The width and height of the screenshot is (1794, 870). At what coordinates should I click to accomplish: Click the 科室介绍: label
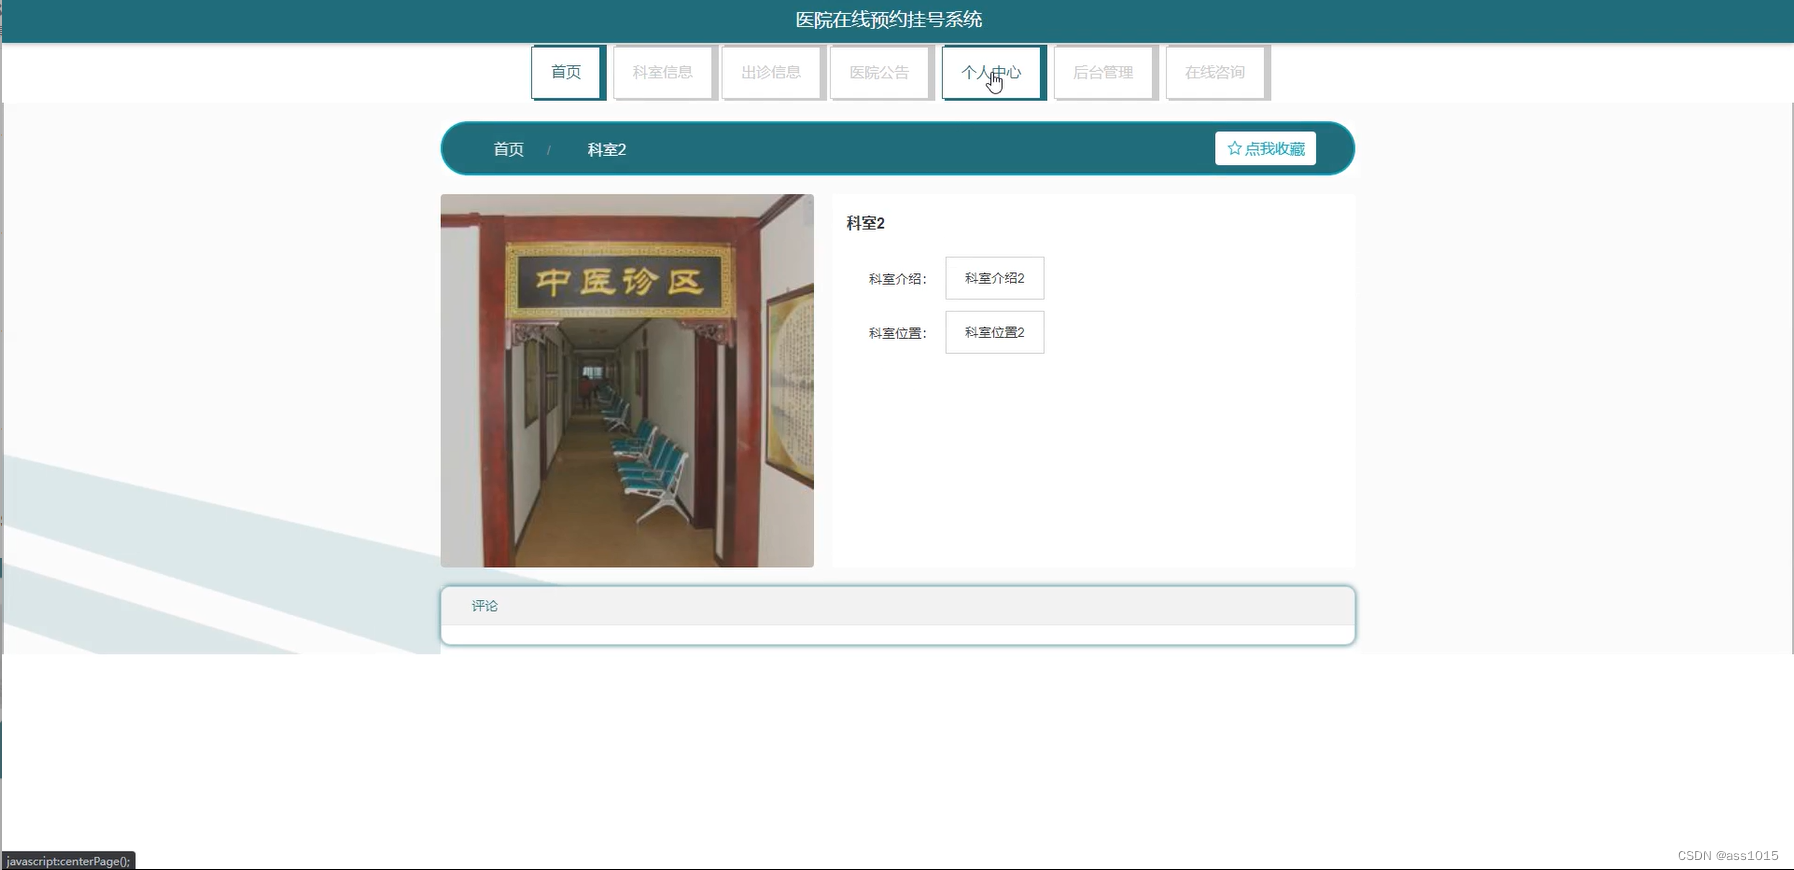coord(898,279)
